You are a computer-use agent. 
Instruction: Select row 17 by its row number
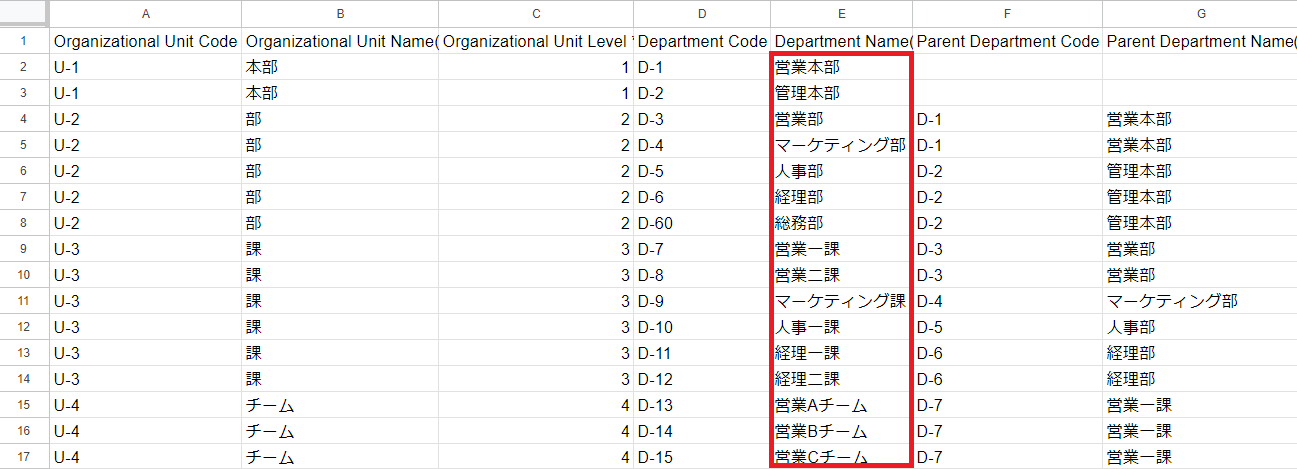pos(24,457)
